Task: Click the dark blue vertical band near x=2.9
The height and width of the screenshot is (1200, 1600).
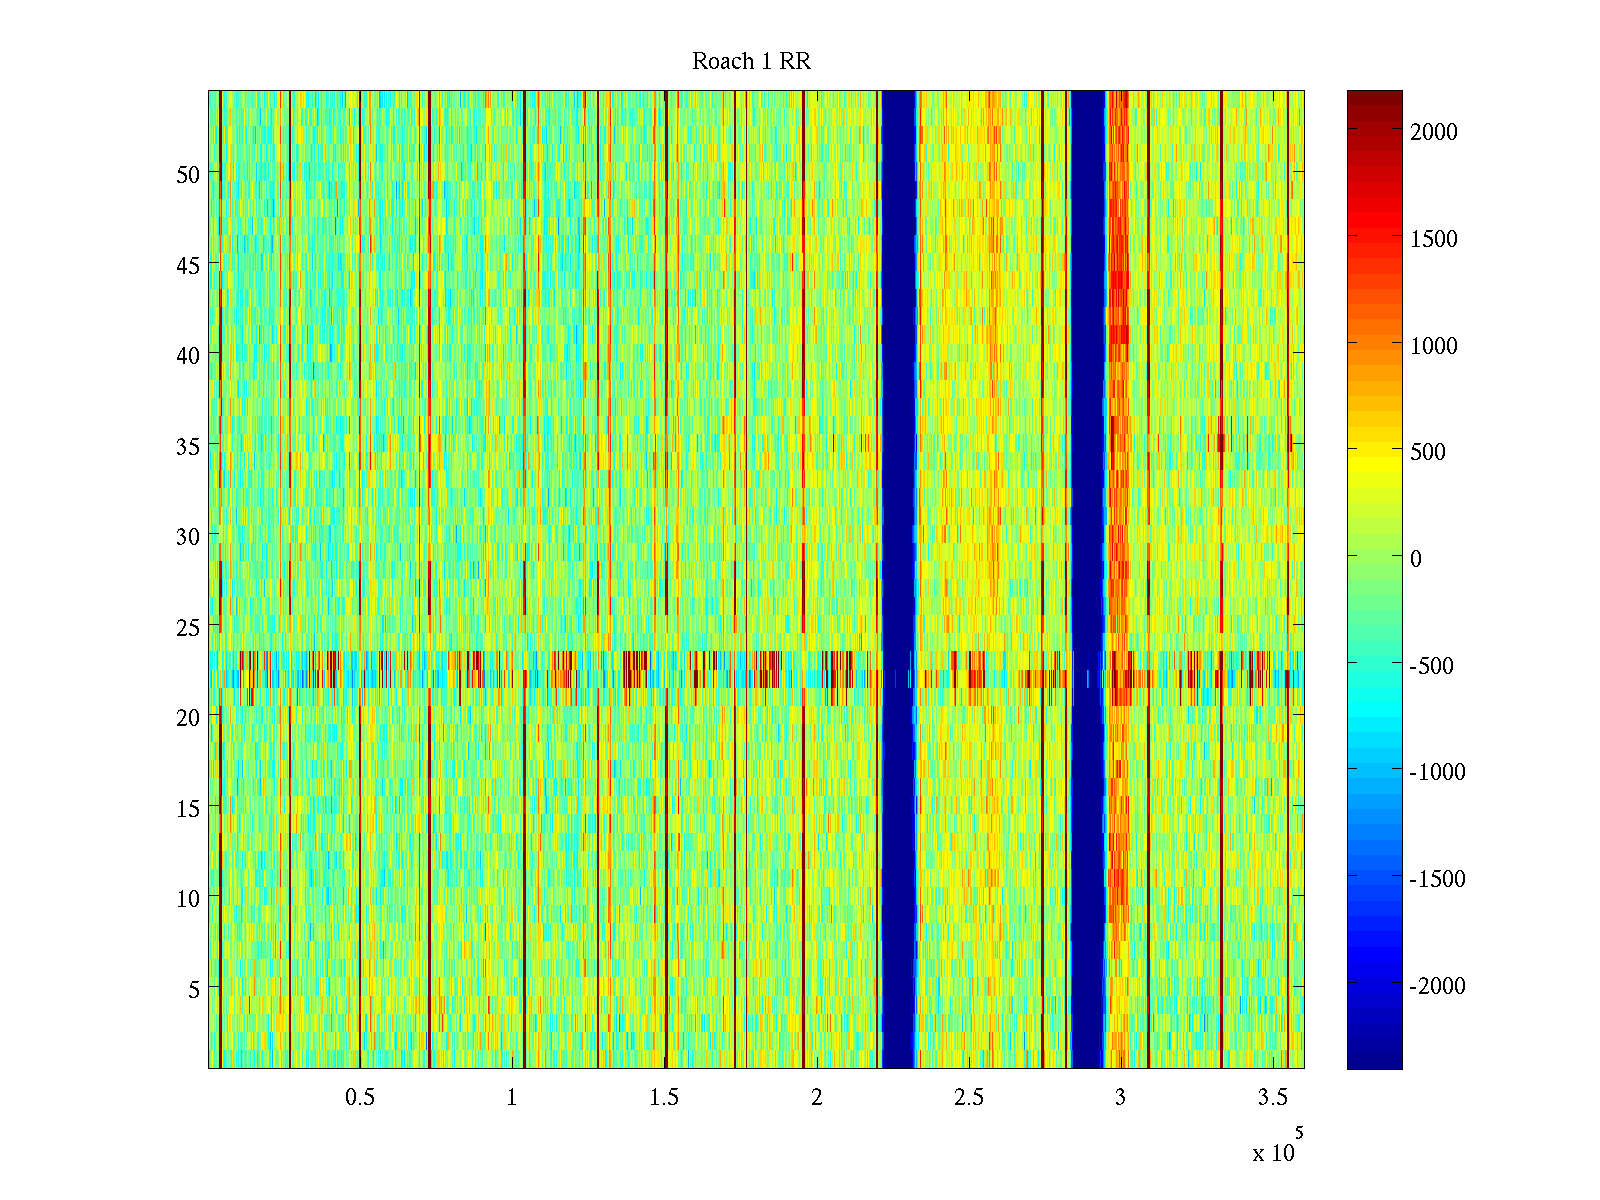Action: coord(1087,400)
